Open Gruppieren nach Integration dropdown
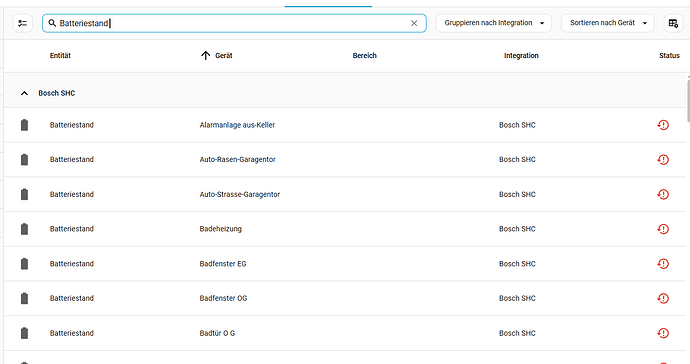This screenshot has width=690, height=364. click(x=493, y=23)
